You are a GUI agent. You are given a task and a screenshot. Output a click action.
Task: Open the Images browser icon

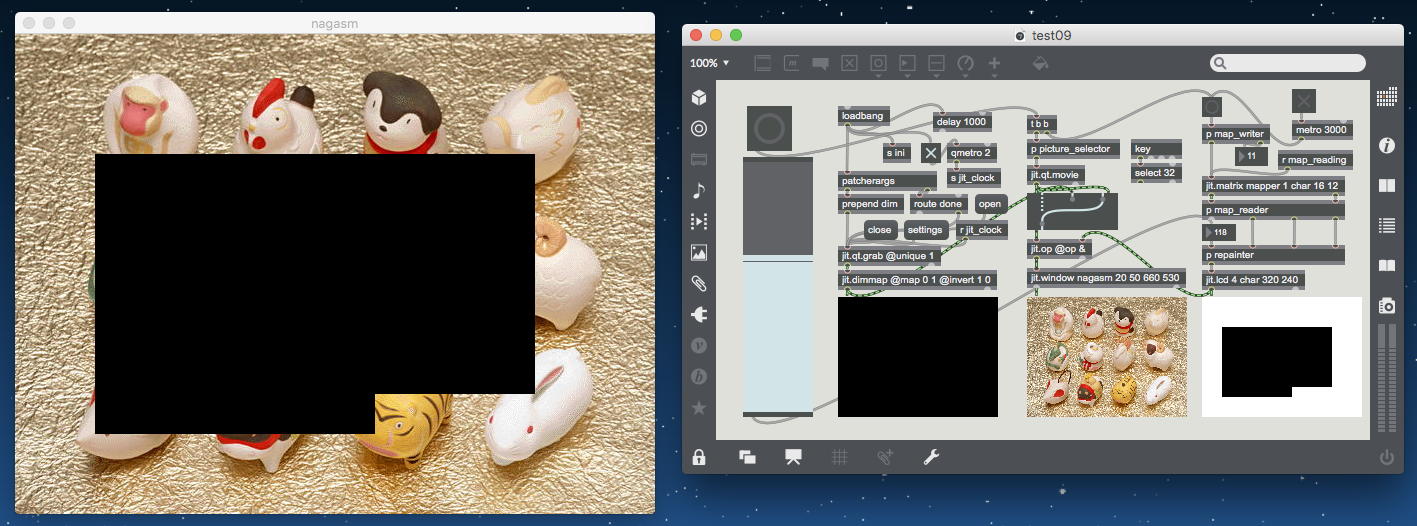[699, 253]
